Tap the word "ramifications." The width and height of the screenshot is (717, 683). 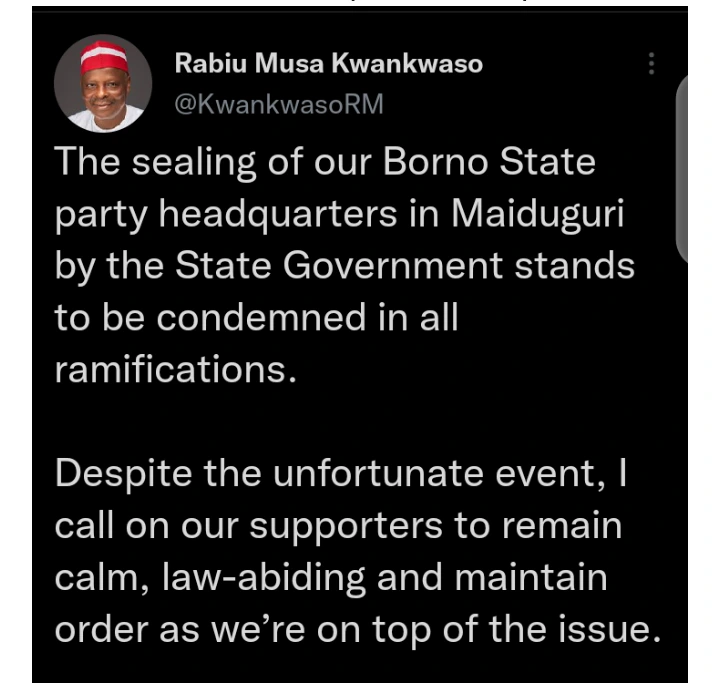click(176, 369)
